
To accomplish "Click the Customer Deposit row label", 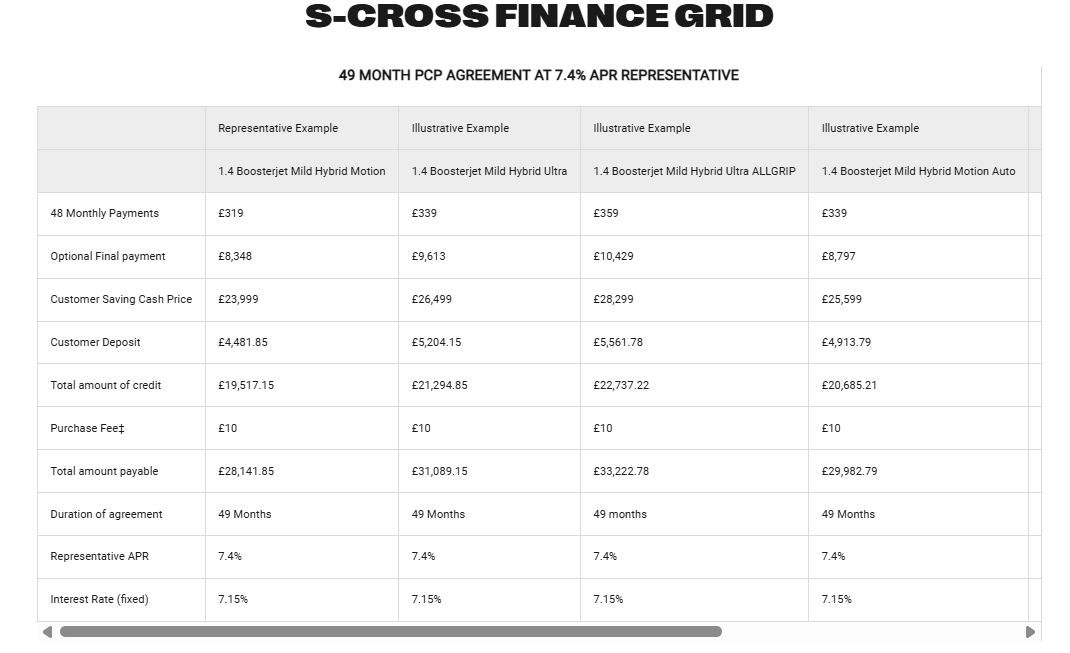I will click(x=95, y=342).
